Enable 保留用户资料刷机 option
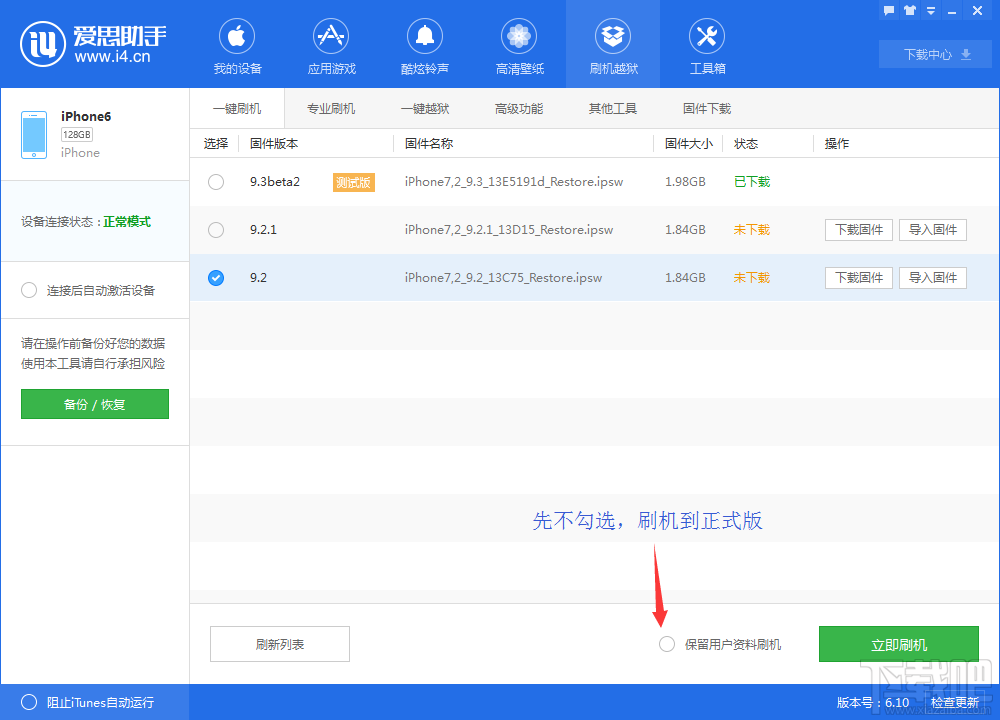Image resolution: width=1000 pixels, height=720 pixels. click(x=666, y=644)
